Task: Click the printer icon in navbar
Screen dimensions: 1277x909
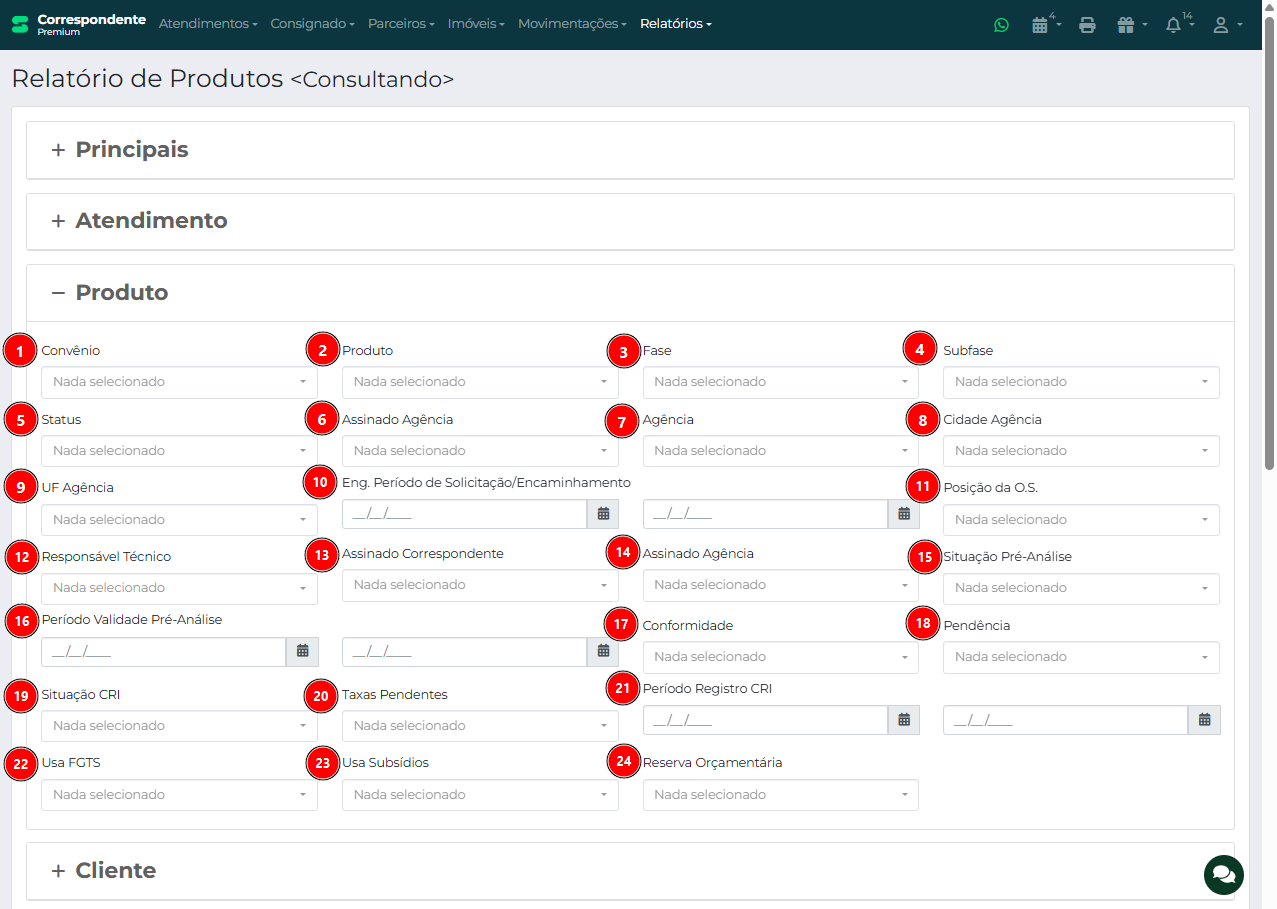Action: click(x=1087, y=25)
